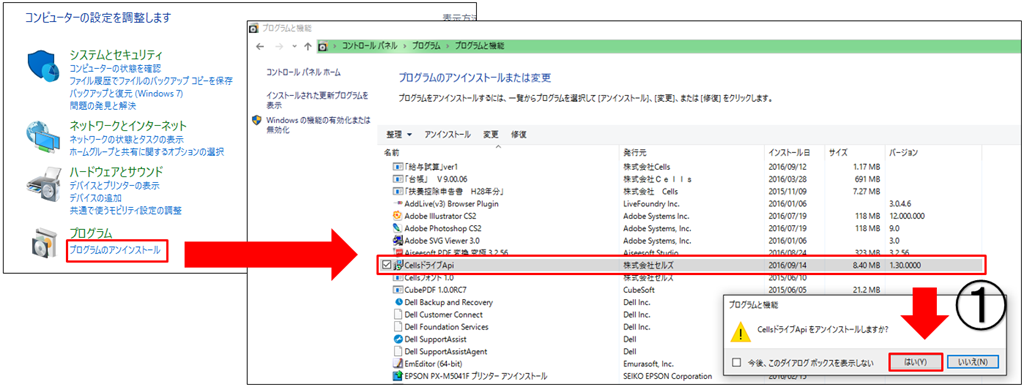Select the Dell SupportAssist icon

(397, 339)
